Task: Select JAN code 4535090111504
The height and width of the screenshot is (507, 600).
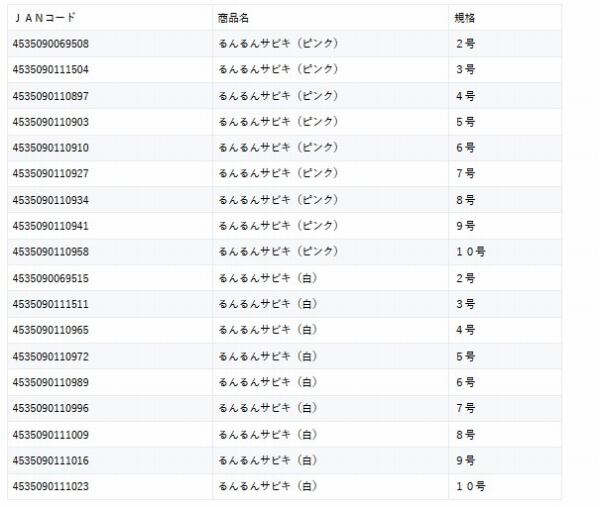Action: coord(51,70)
